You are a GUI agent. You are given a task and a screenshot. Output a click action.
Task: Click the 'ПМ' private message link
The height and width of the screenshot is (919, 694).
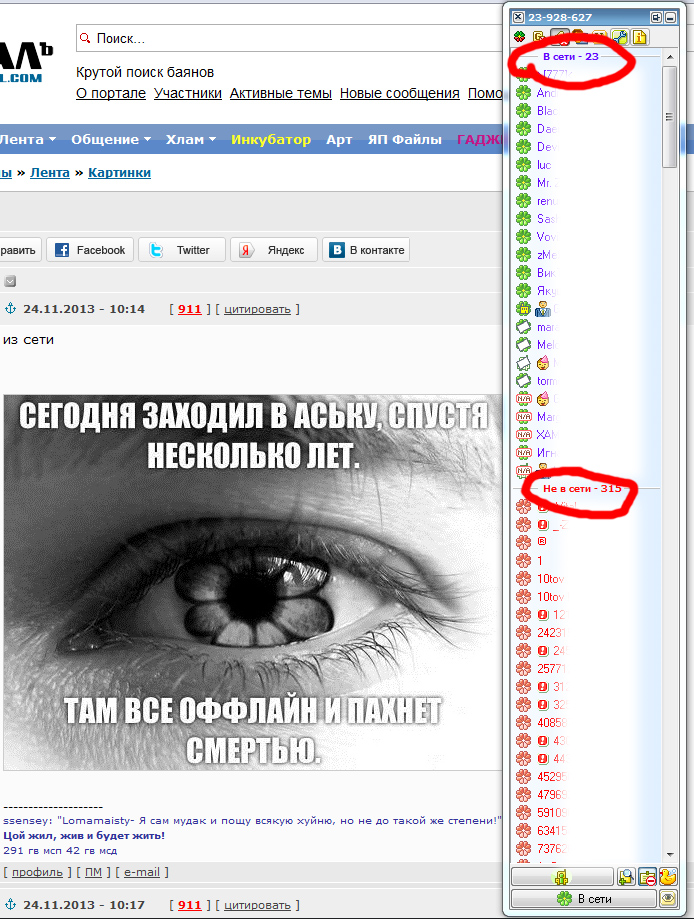point(93,872)
